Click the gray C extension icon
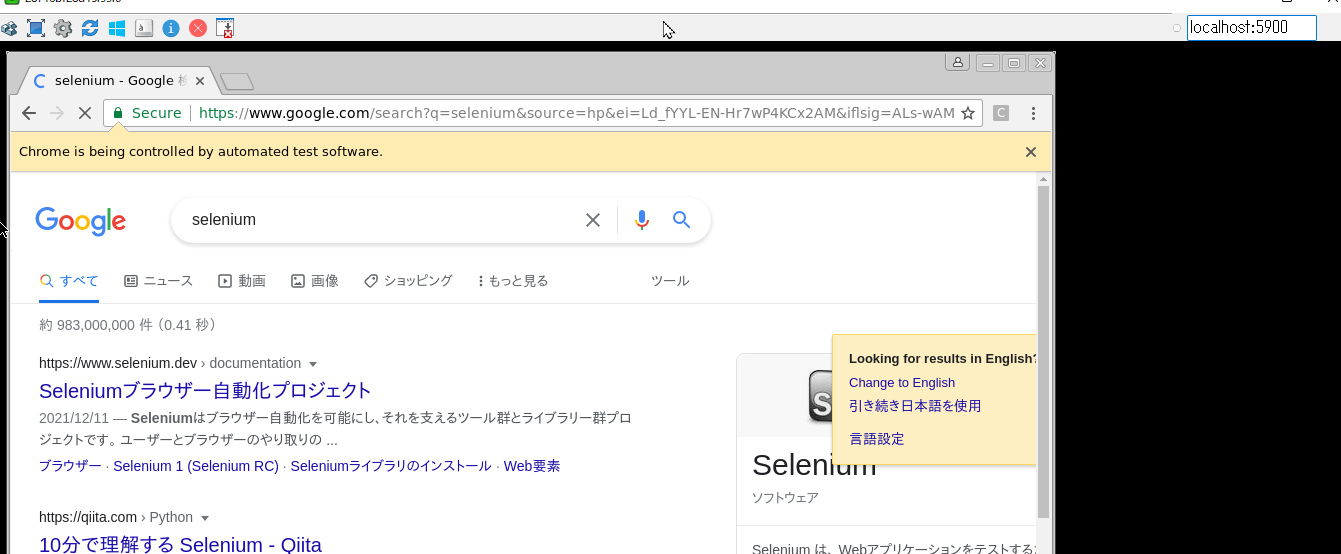The height and width of the screenshot is (554, 1341). [1001, 113]
